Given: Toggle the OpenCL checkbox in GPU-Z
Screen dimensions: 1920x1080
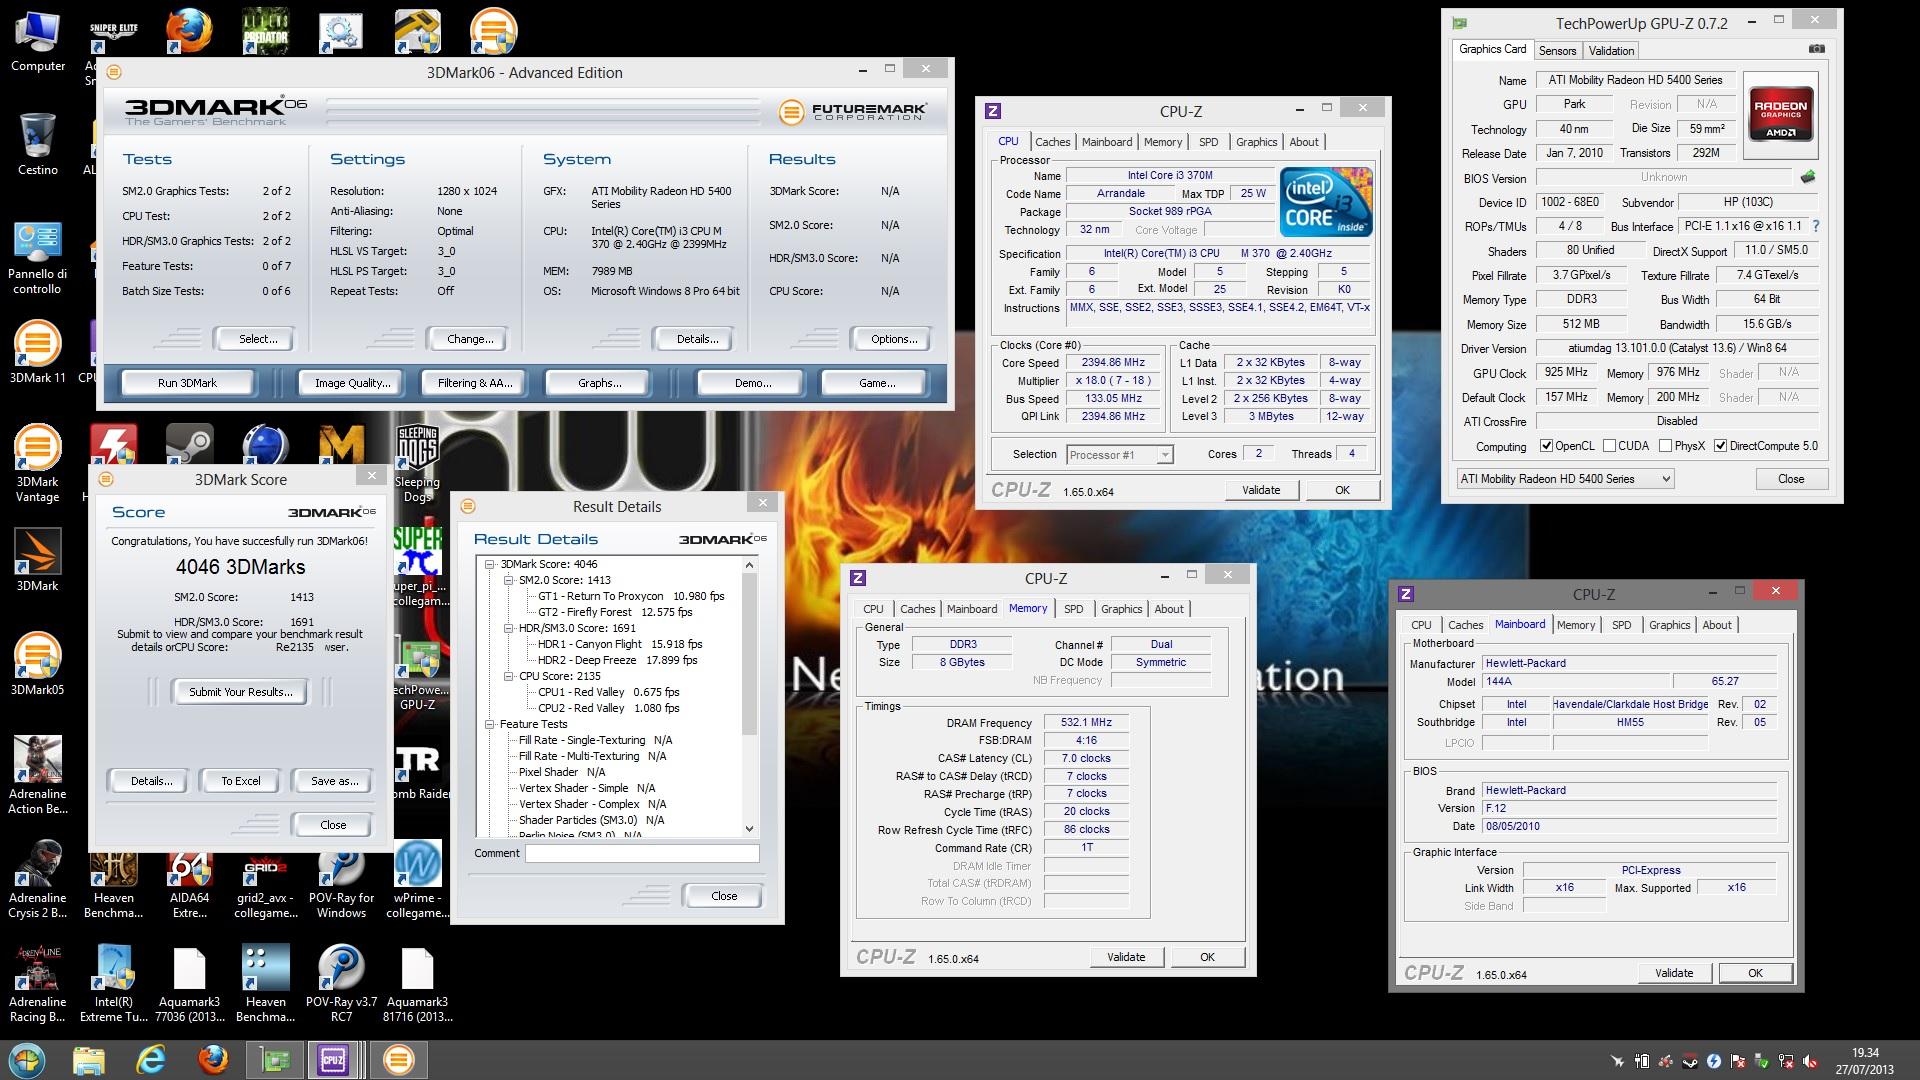Looking at the screenshot, I should 1546,446.
